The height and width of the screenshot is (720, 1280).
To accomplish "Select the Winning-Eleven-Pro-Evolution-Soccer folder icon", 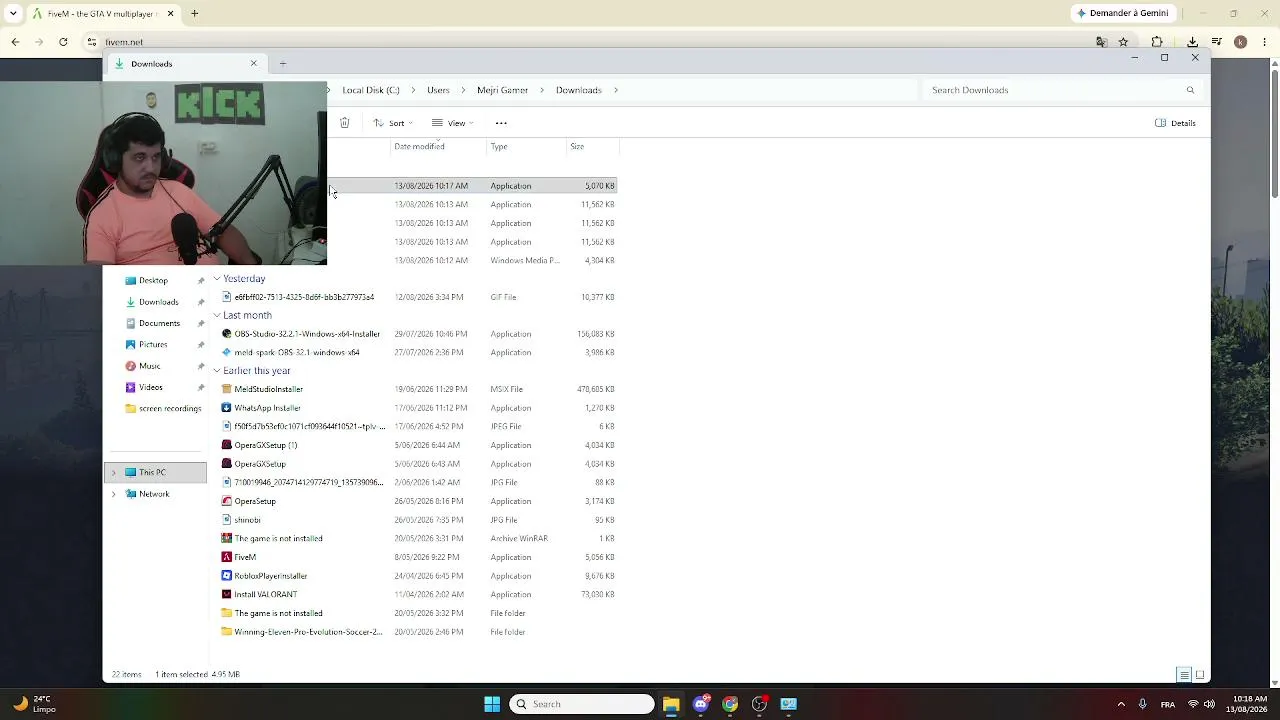I will pyautogui.click(x=226, y=632).
